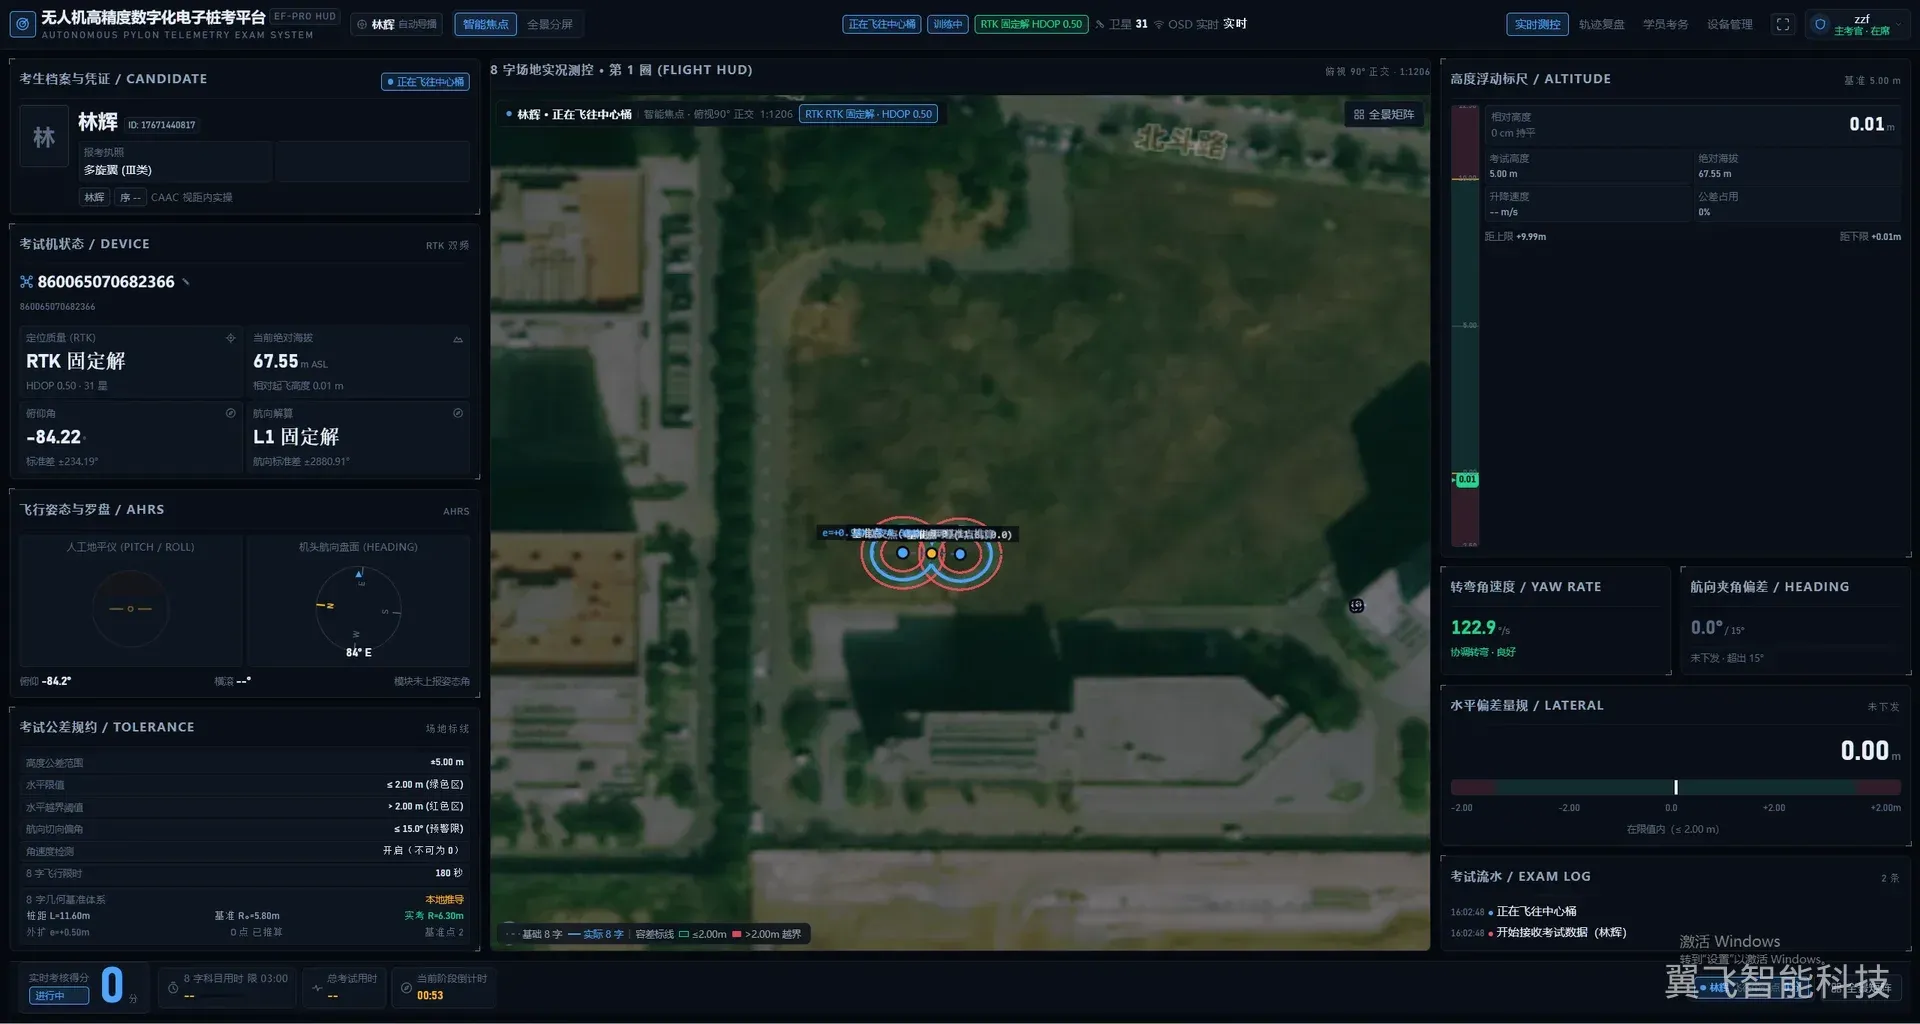Screen dimensions: 1920x1024
Task: Click the 多旋翼 (III类) license text
Action: pyautogui.click(x=118, y=170)
